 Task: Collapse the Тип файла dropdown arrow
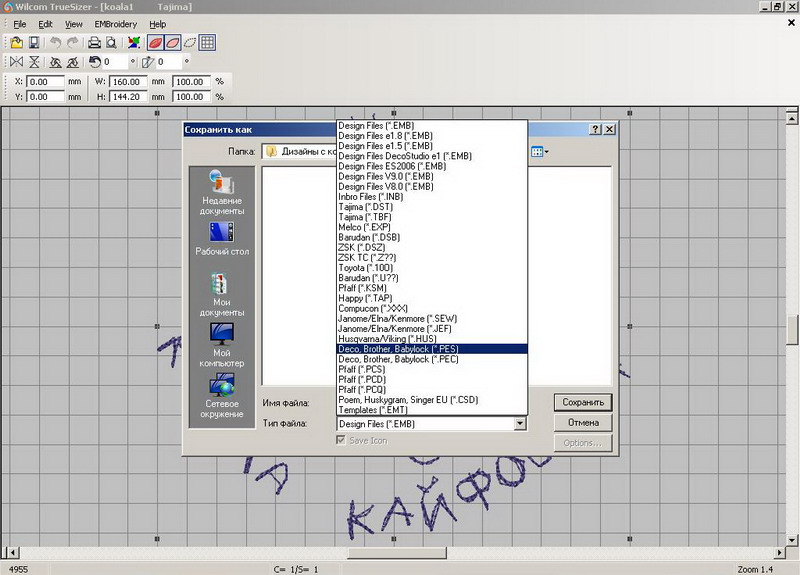(x=519, y=424)
